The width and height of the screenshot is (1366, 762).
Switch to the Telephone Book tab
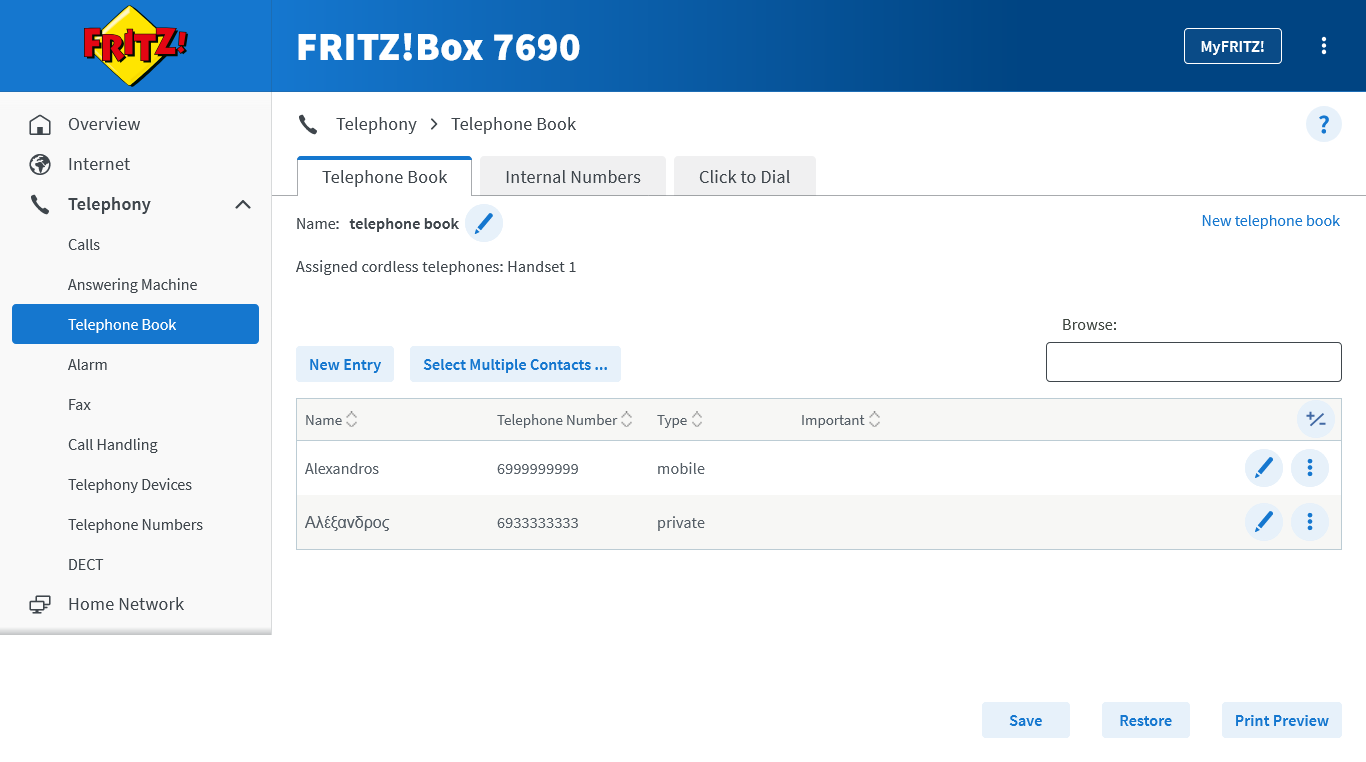(x=385, y=176)
